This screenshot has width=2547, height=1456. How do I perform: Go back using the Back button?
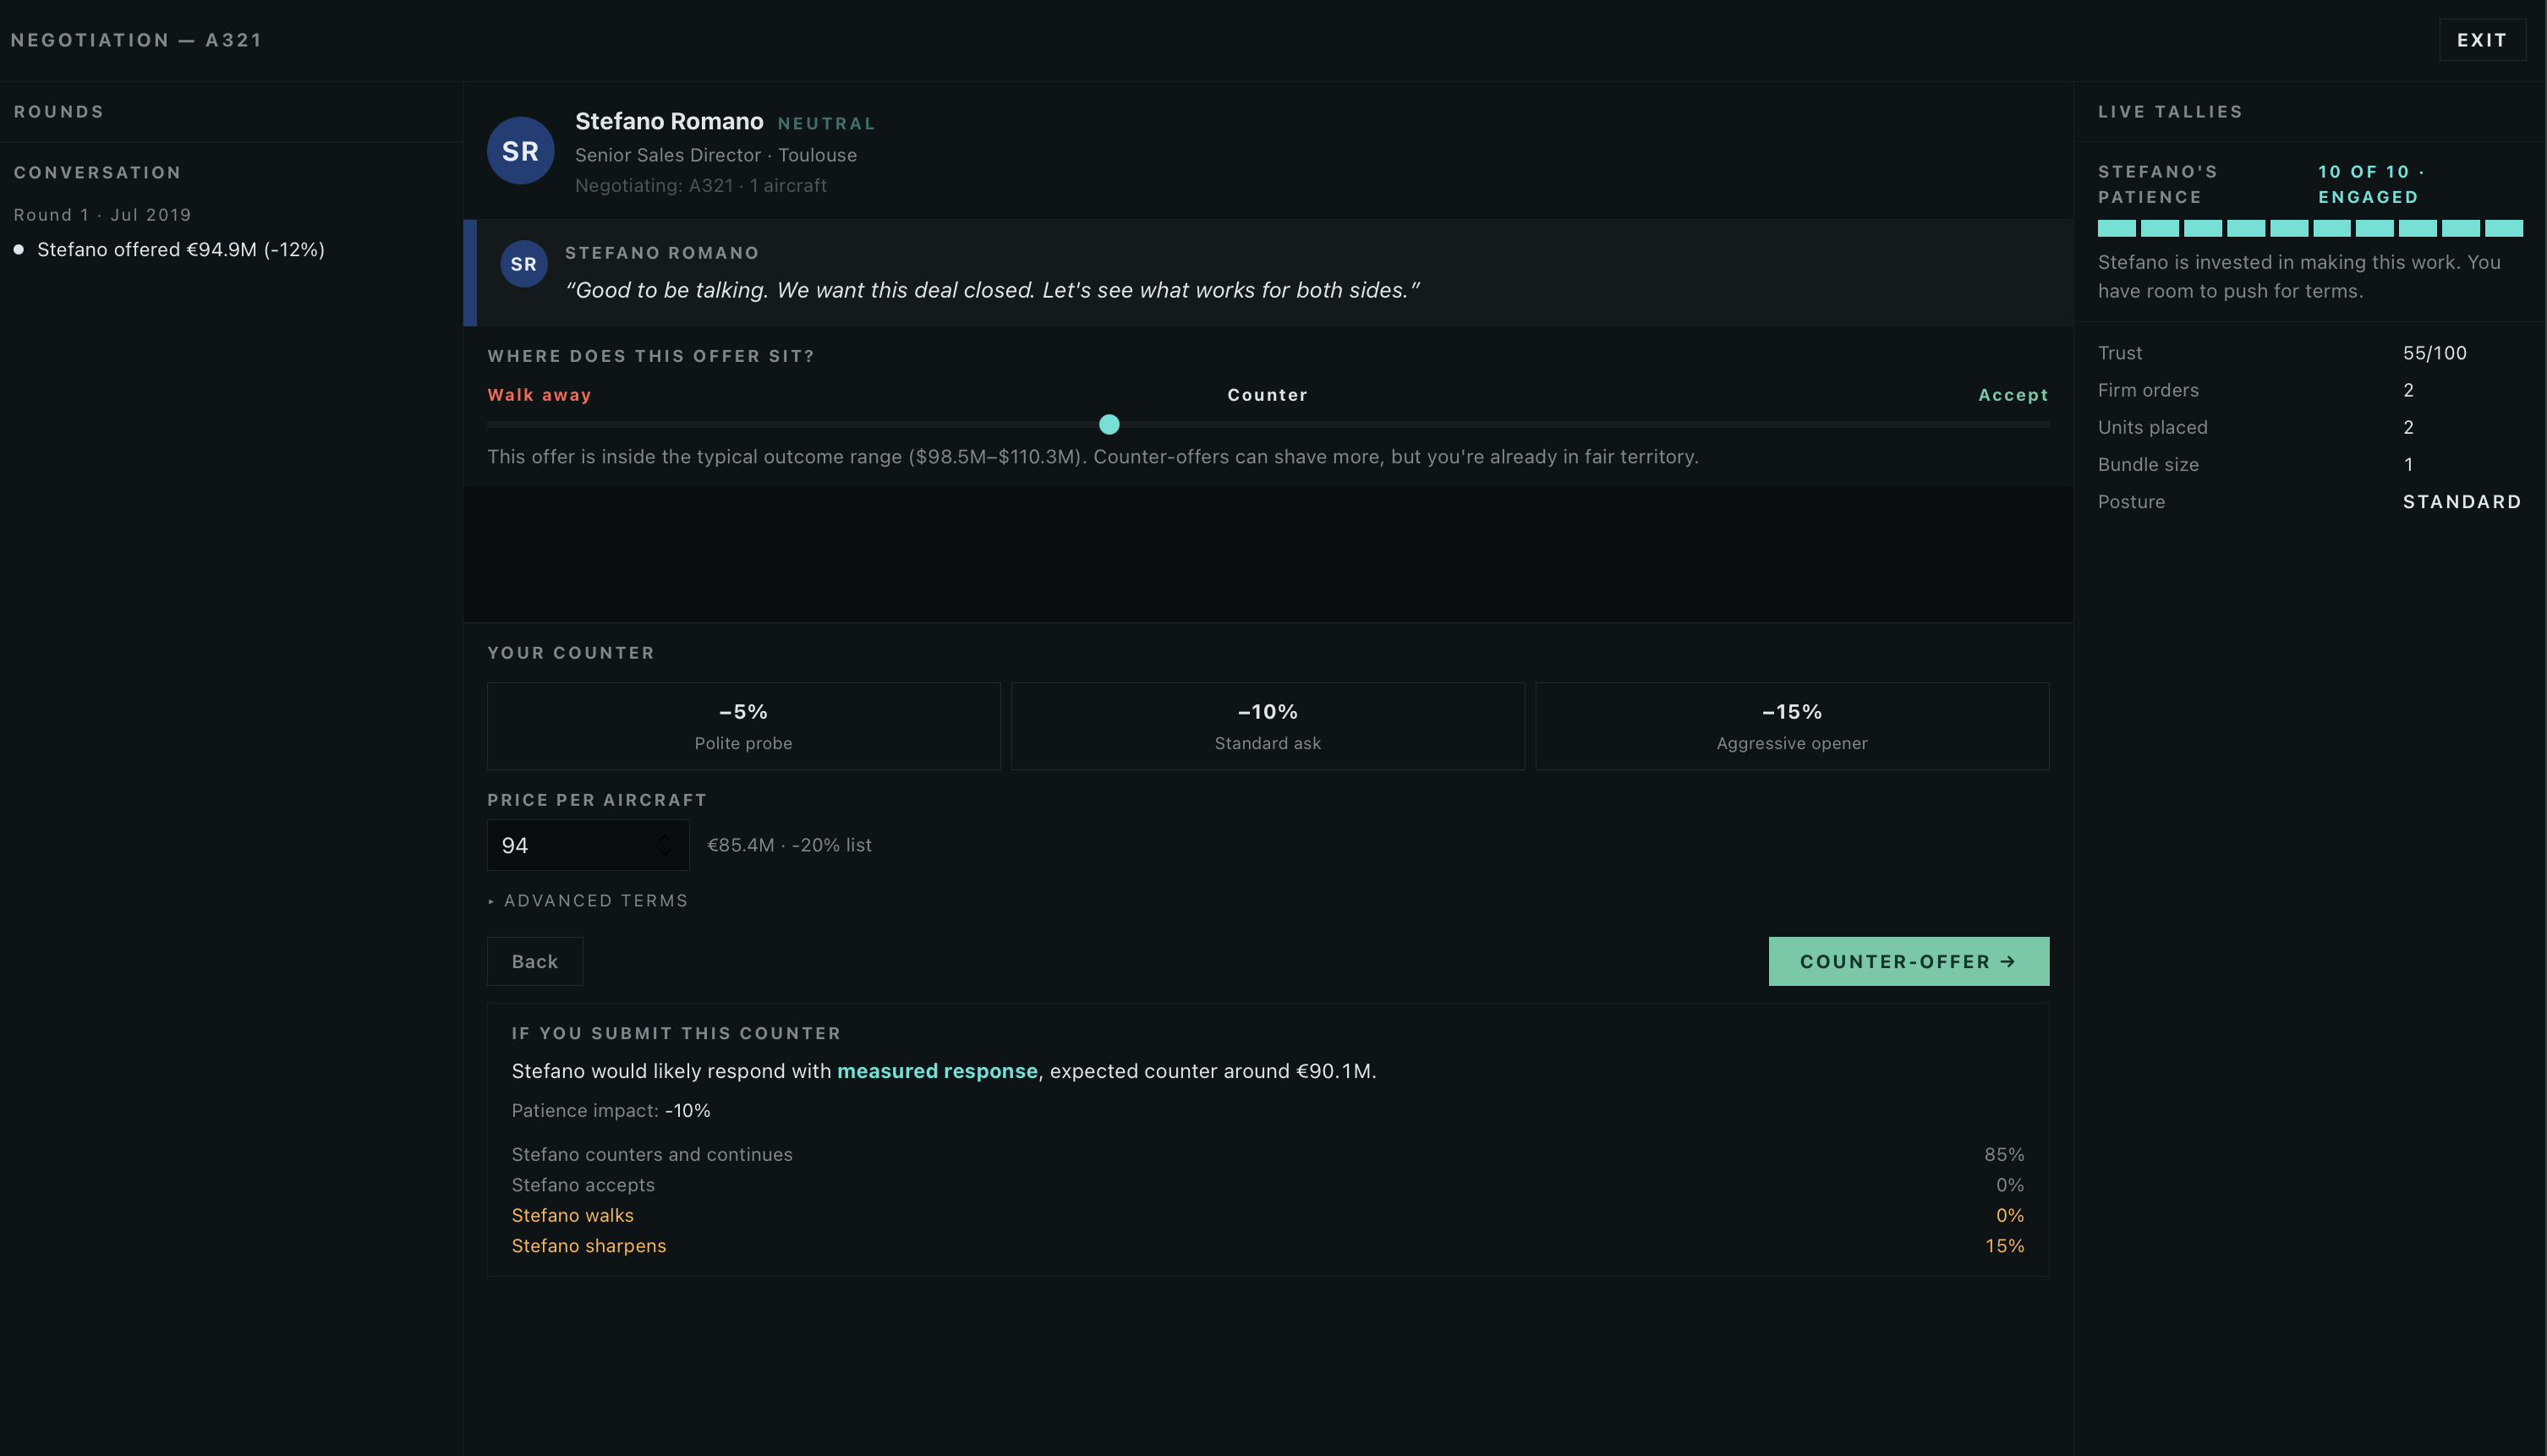click(x=535, y=961)
